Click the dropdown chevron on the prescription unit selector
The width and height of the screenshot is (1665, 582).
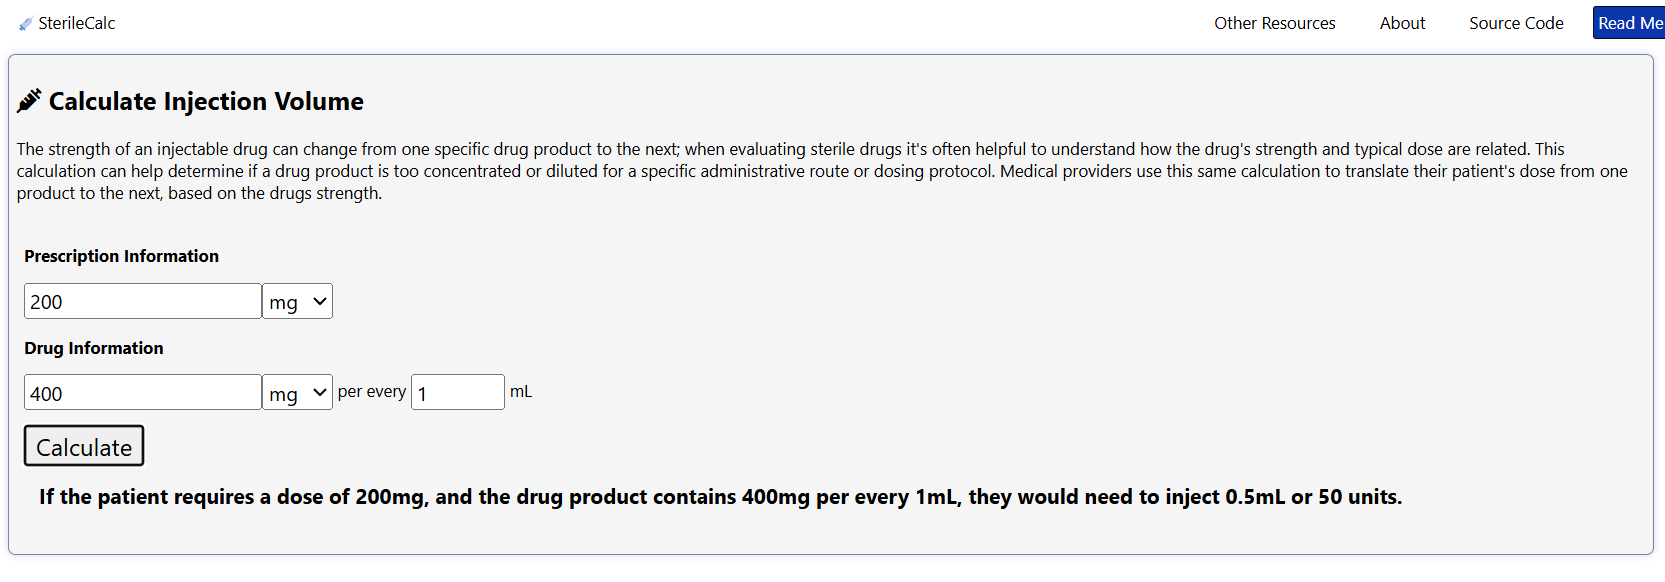pyautogui.click(x=318, y=301)
